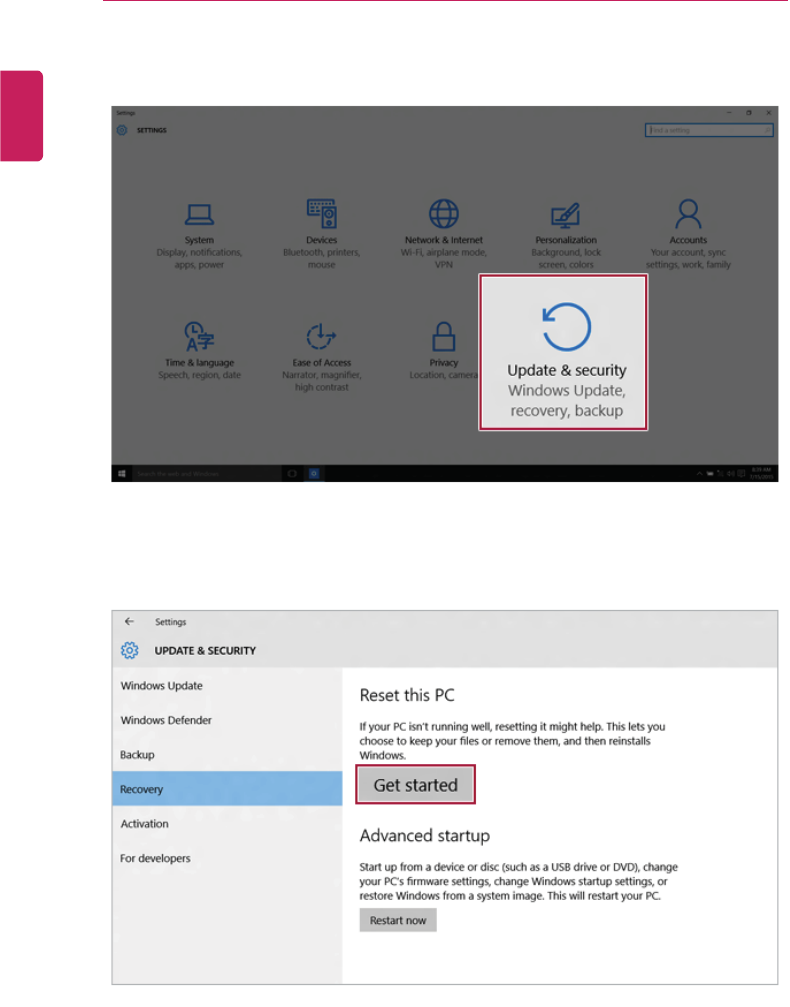Click the gear icon beside SETTINGS title
The height and width of the screenshot is (1007, 790).
point(122,130)
